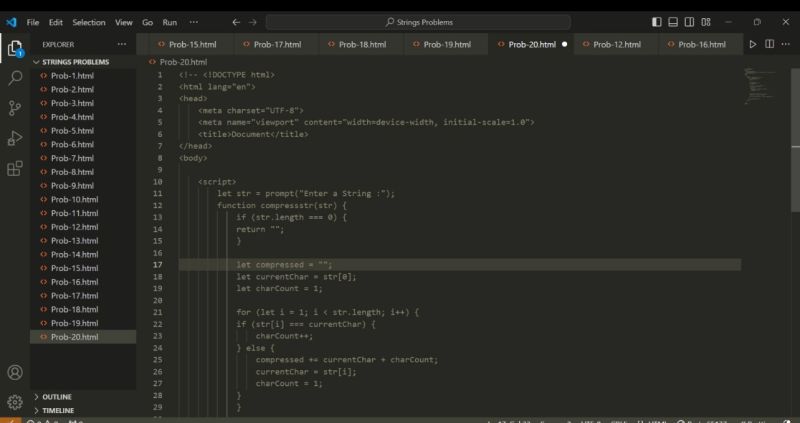Screen dimensions: 800x423
Task: Open the Extensions view
Action: pos(15,168)
